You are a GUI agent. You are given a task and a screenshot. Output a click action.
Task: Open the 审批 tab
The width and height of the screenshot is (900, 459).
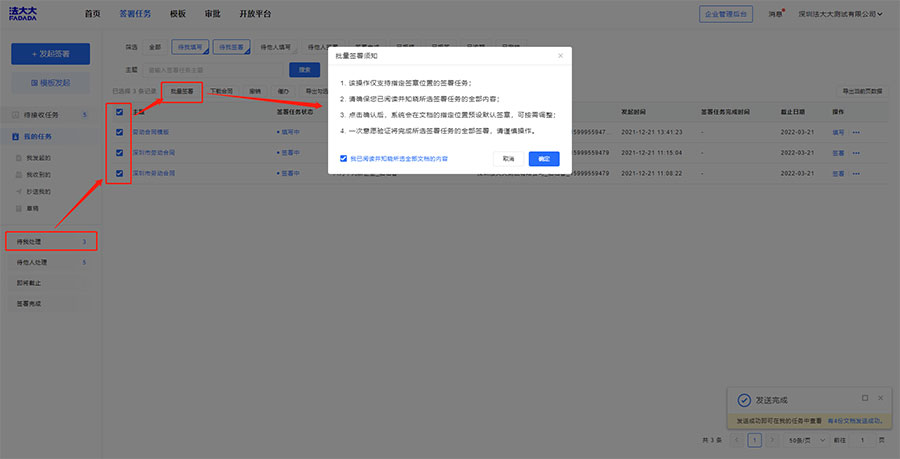[212, 14]
